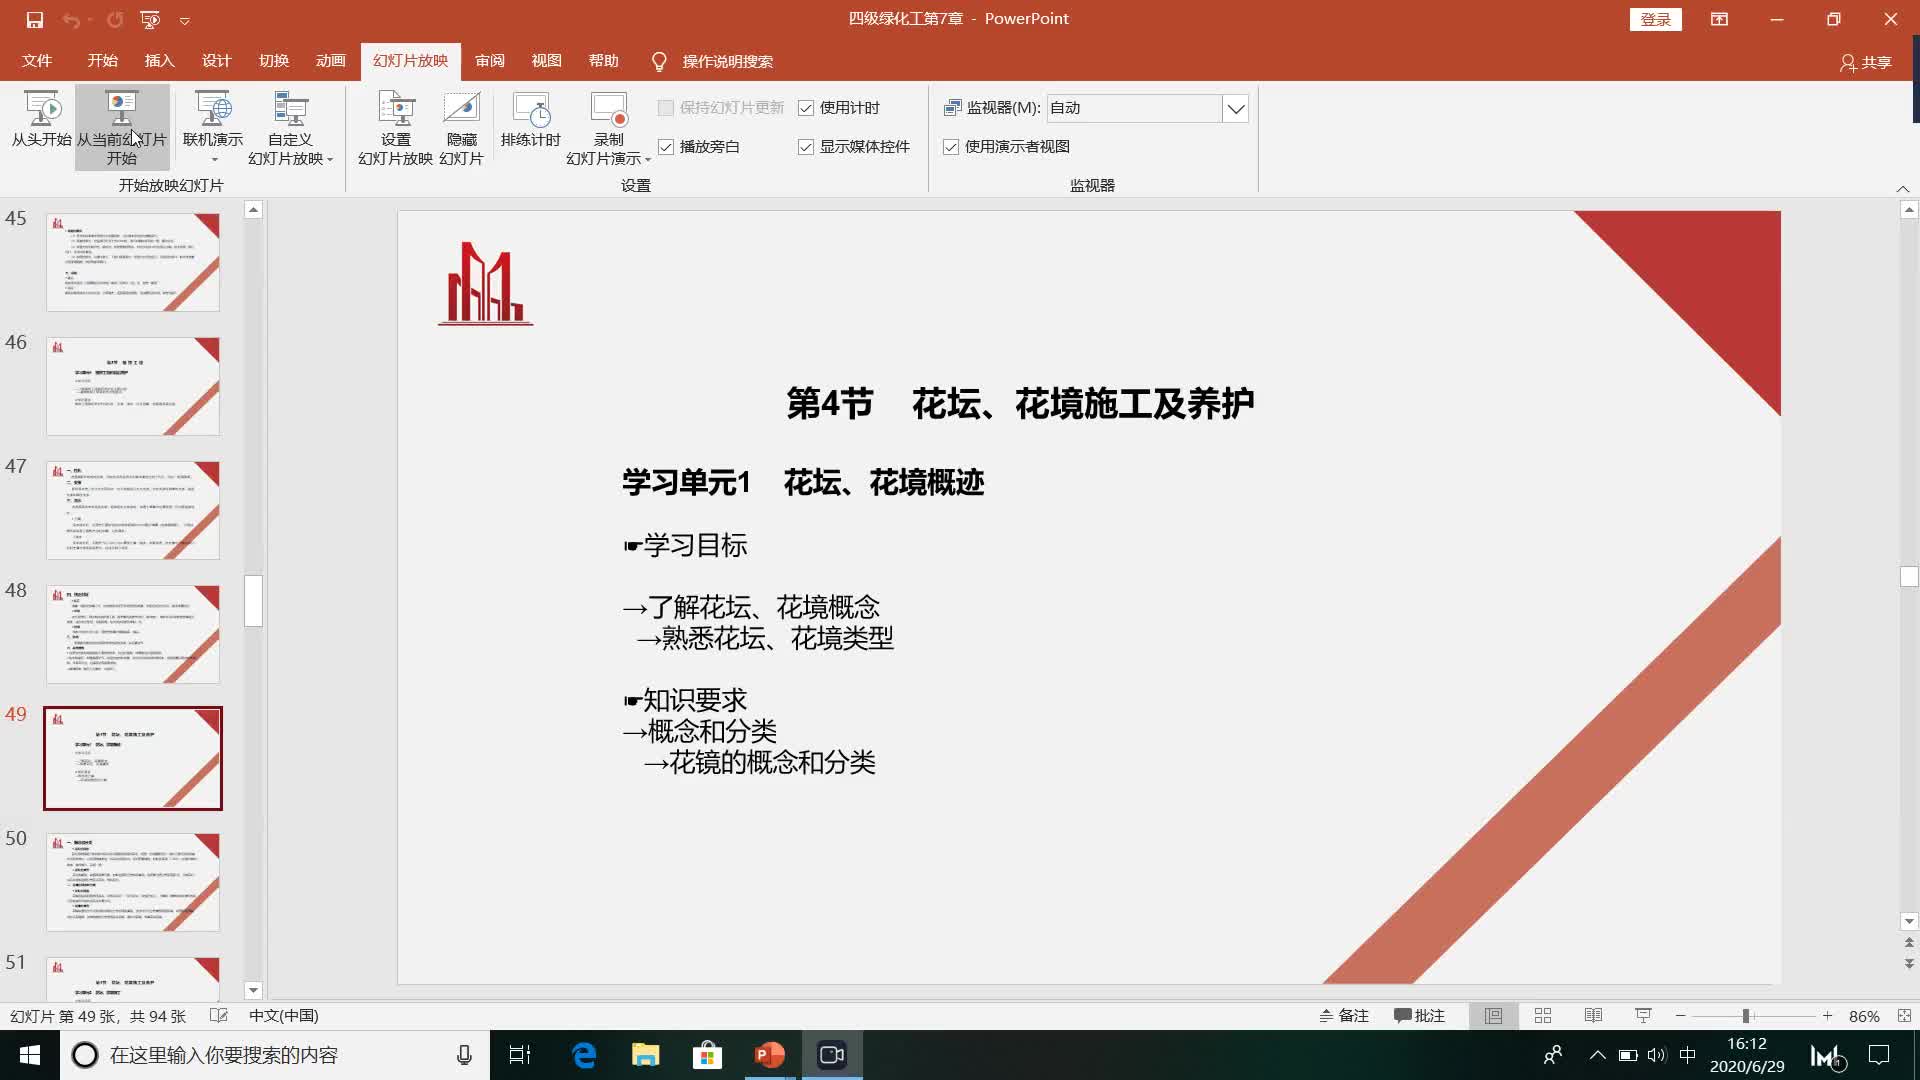This screenshot has width=1920, height=1080.
Task: Uncheck Use Timings (使用计时) checkbox
Action: click(806, 108)
